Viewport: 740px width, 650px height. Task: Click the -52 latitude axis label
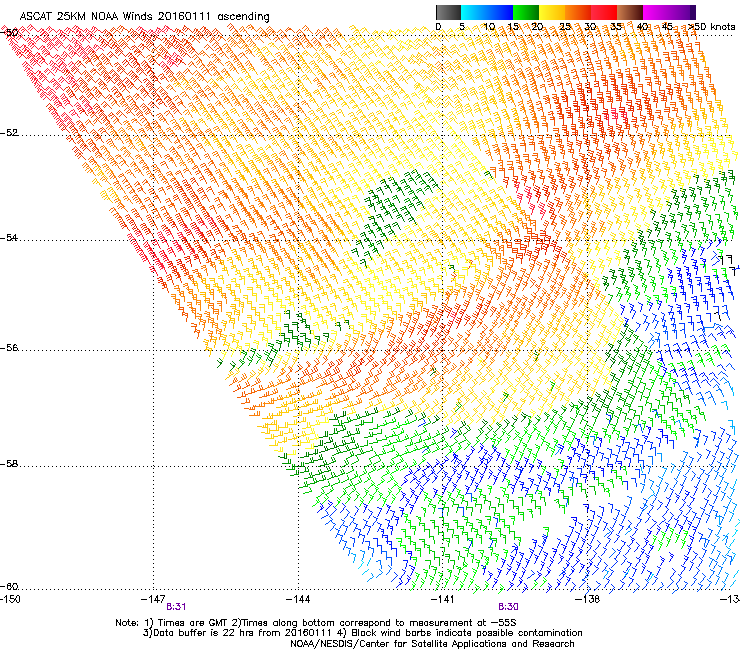[9, 133]
